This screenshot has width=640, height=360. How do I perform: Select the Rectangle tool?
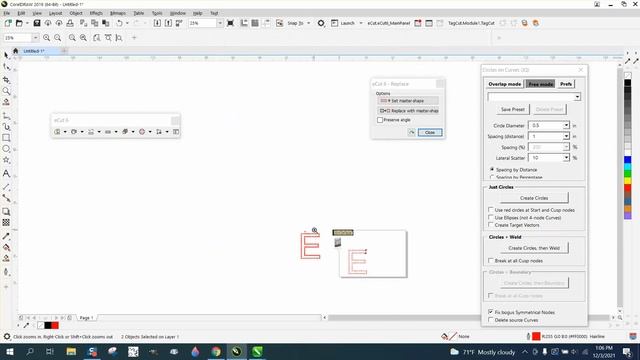6,138
